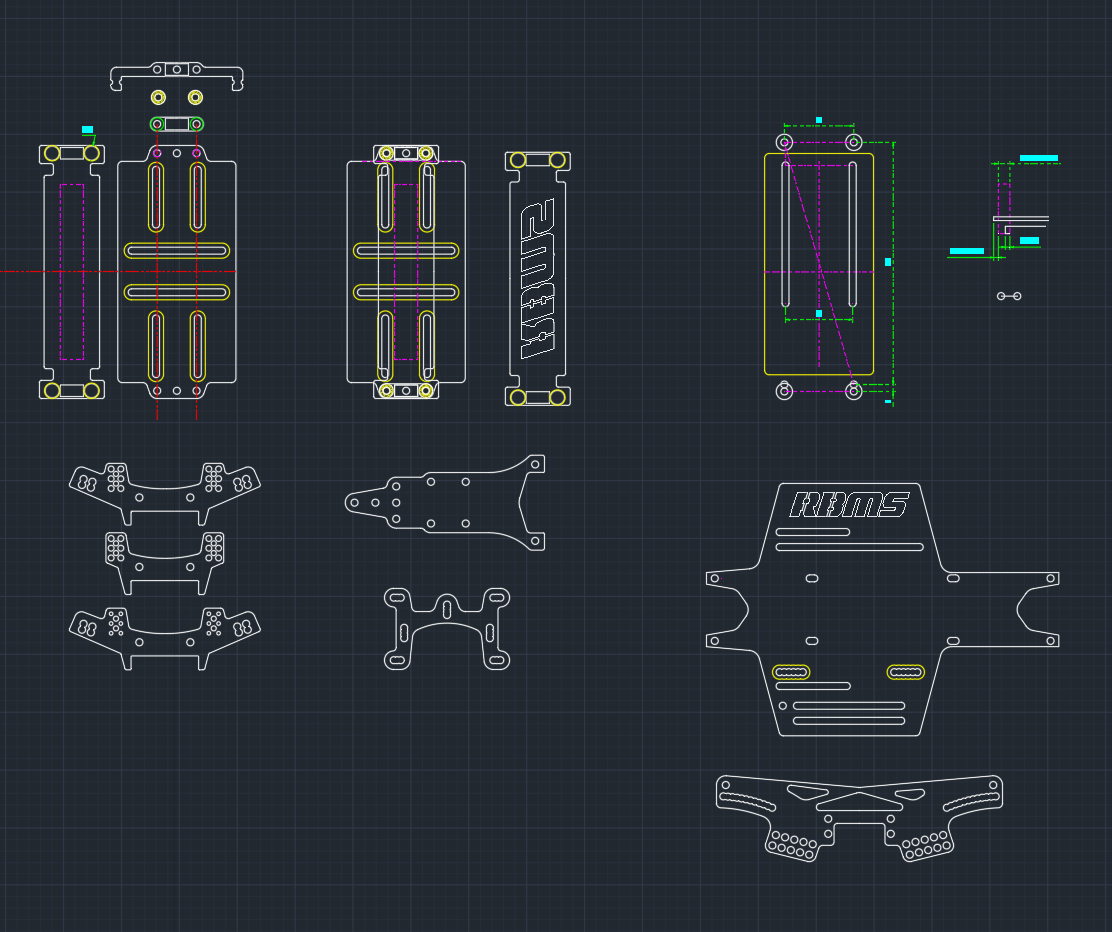The image size is (1112, 932).
Task: Select the cyan dimension text above the yellow rectangle
Action: (819, 121)
